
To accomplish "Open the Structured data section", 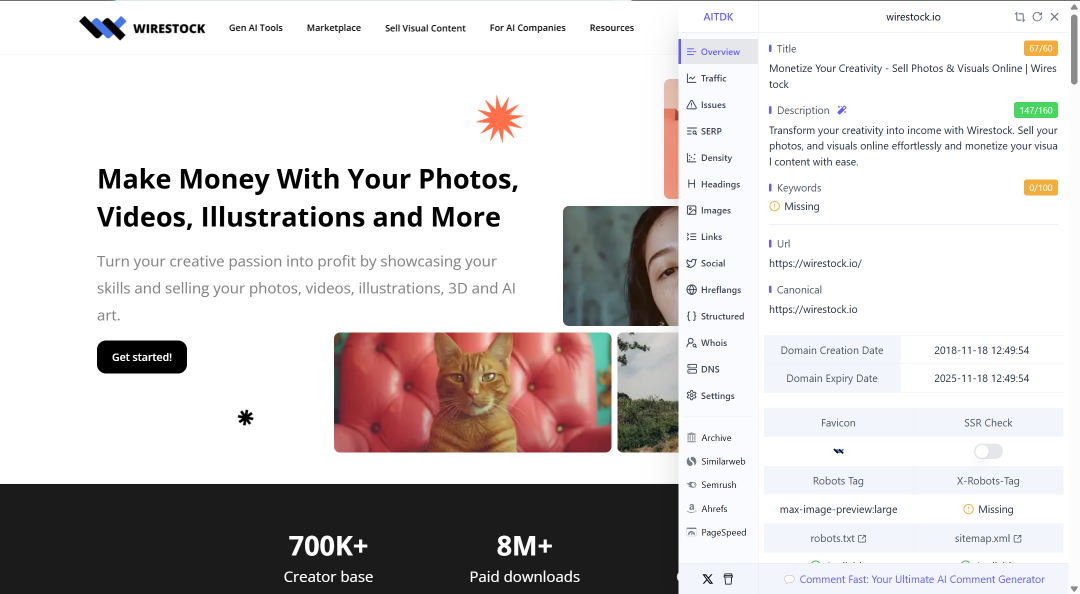I will pos(718,316).
